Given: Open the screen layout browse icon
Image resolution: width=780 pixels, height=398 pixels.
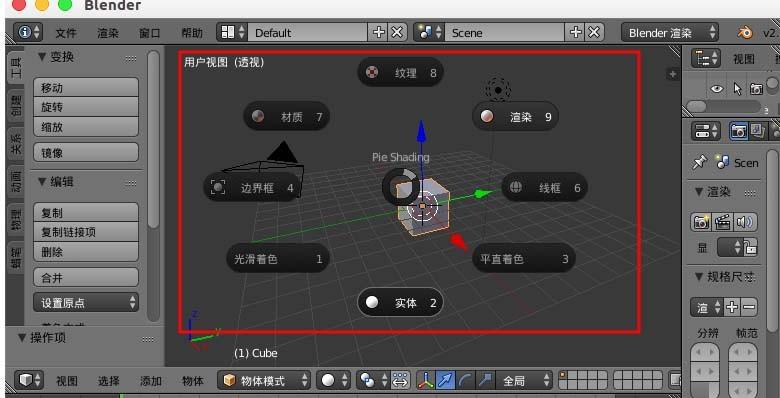Looking at the screenshot, I should click(232, 33).
